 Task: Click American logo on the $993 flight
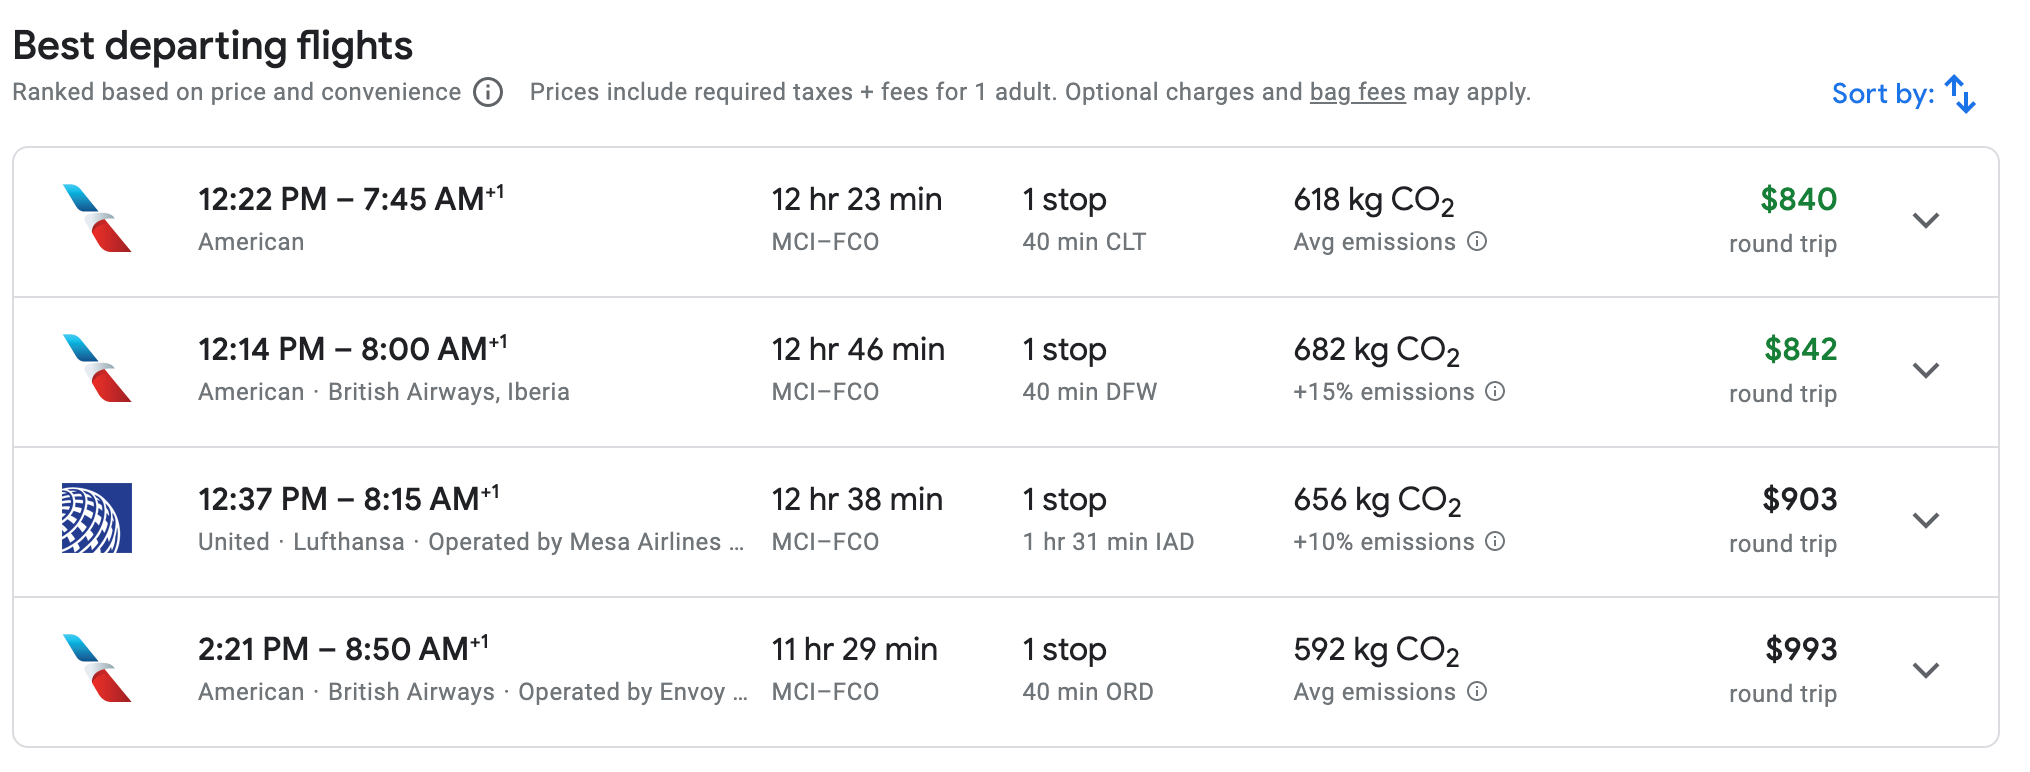pyautogui.click(x=97, y=668)
